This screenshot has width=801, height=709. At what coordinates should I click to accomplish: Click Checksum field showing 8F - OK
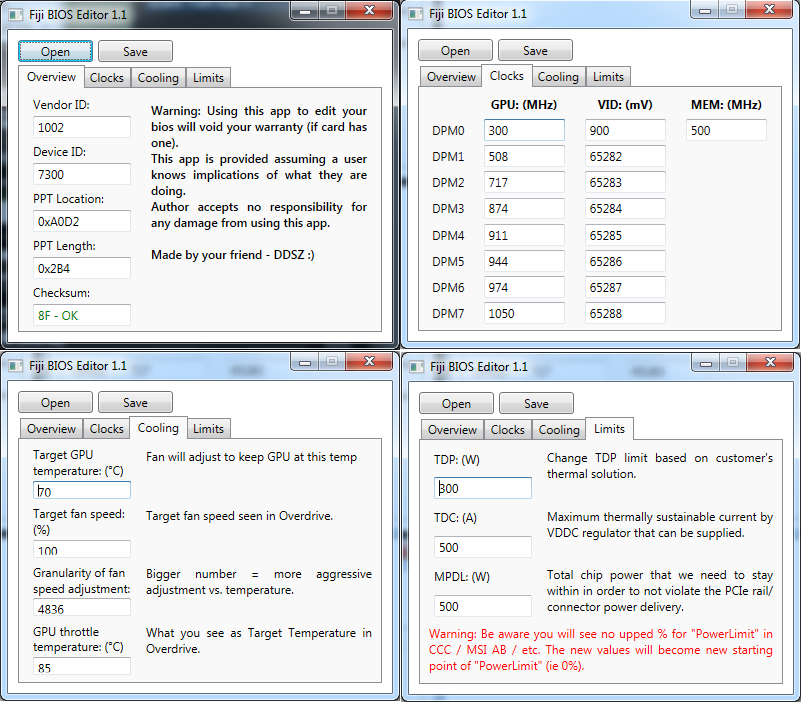click(x=82, y=315)
